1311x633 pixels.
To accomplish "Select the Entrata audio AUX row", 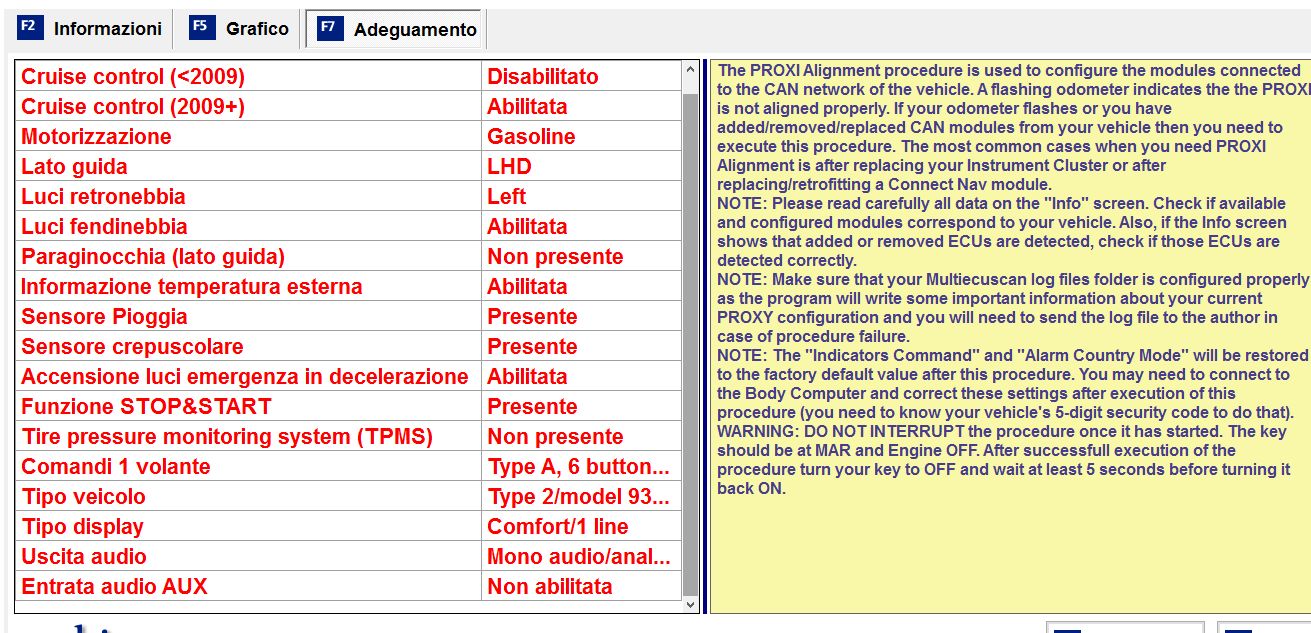I will 348,586.
